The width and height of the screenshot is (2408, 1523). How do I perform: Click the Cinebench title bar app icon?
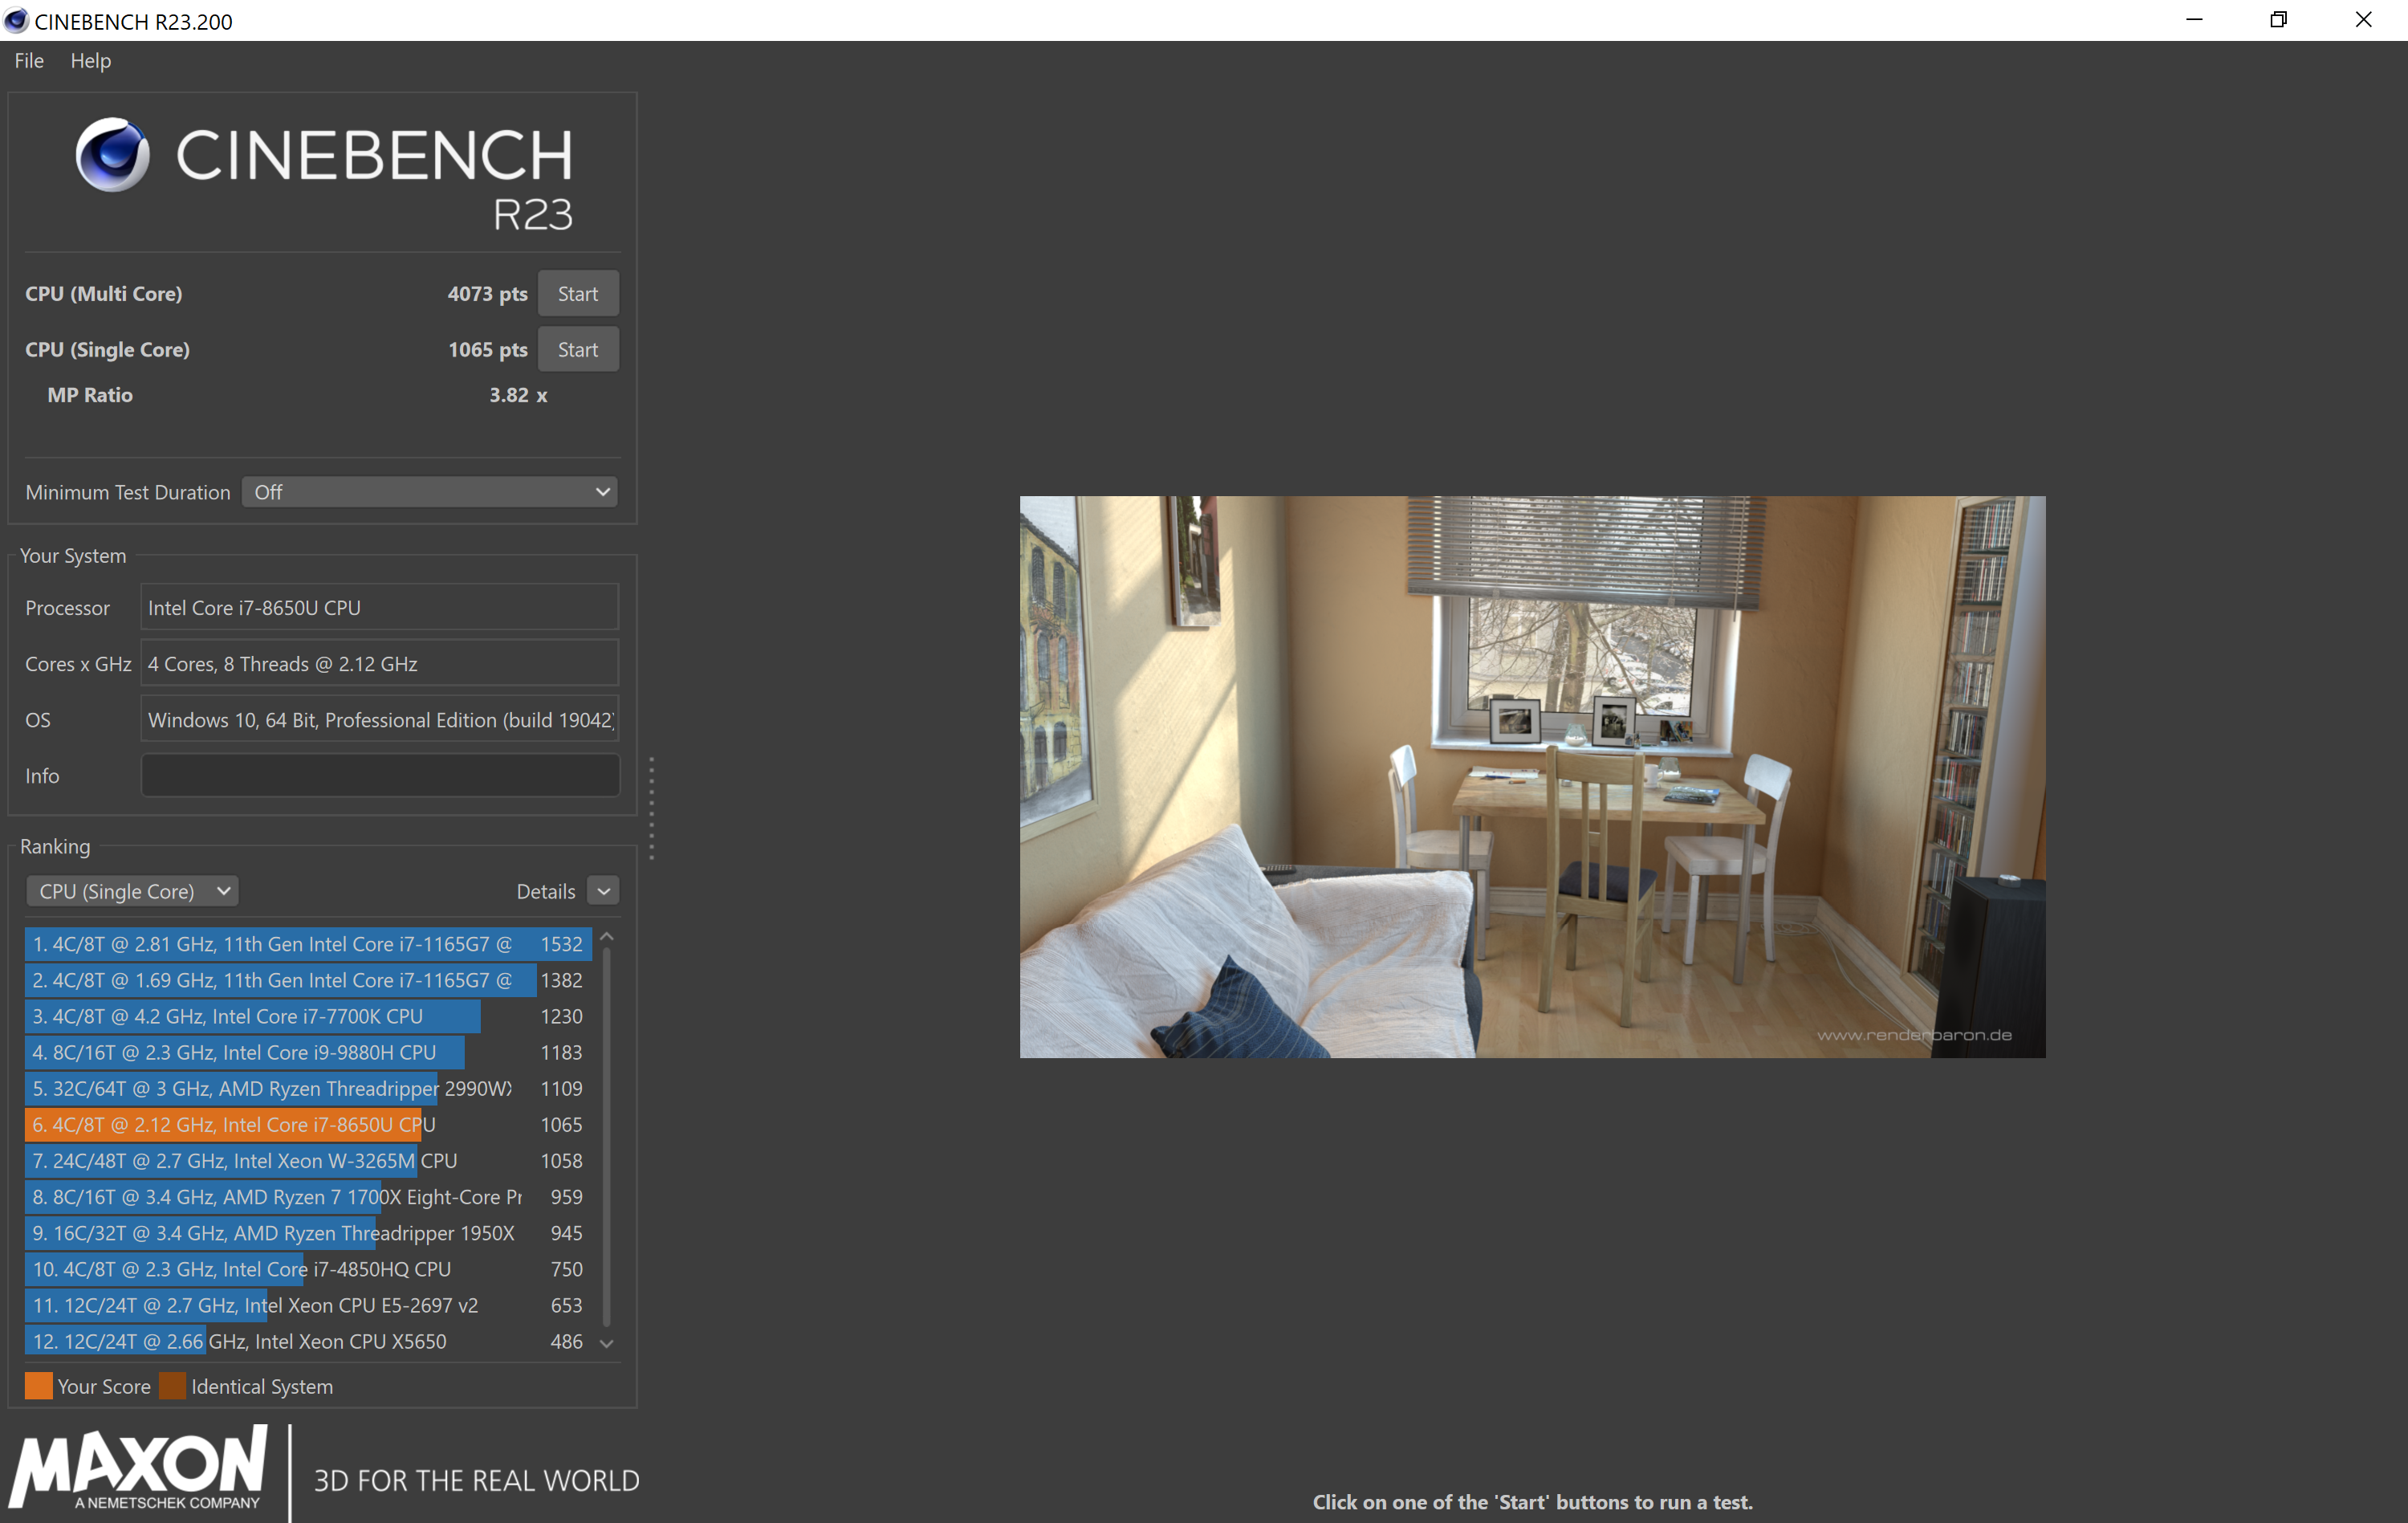(16, 20)
